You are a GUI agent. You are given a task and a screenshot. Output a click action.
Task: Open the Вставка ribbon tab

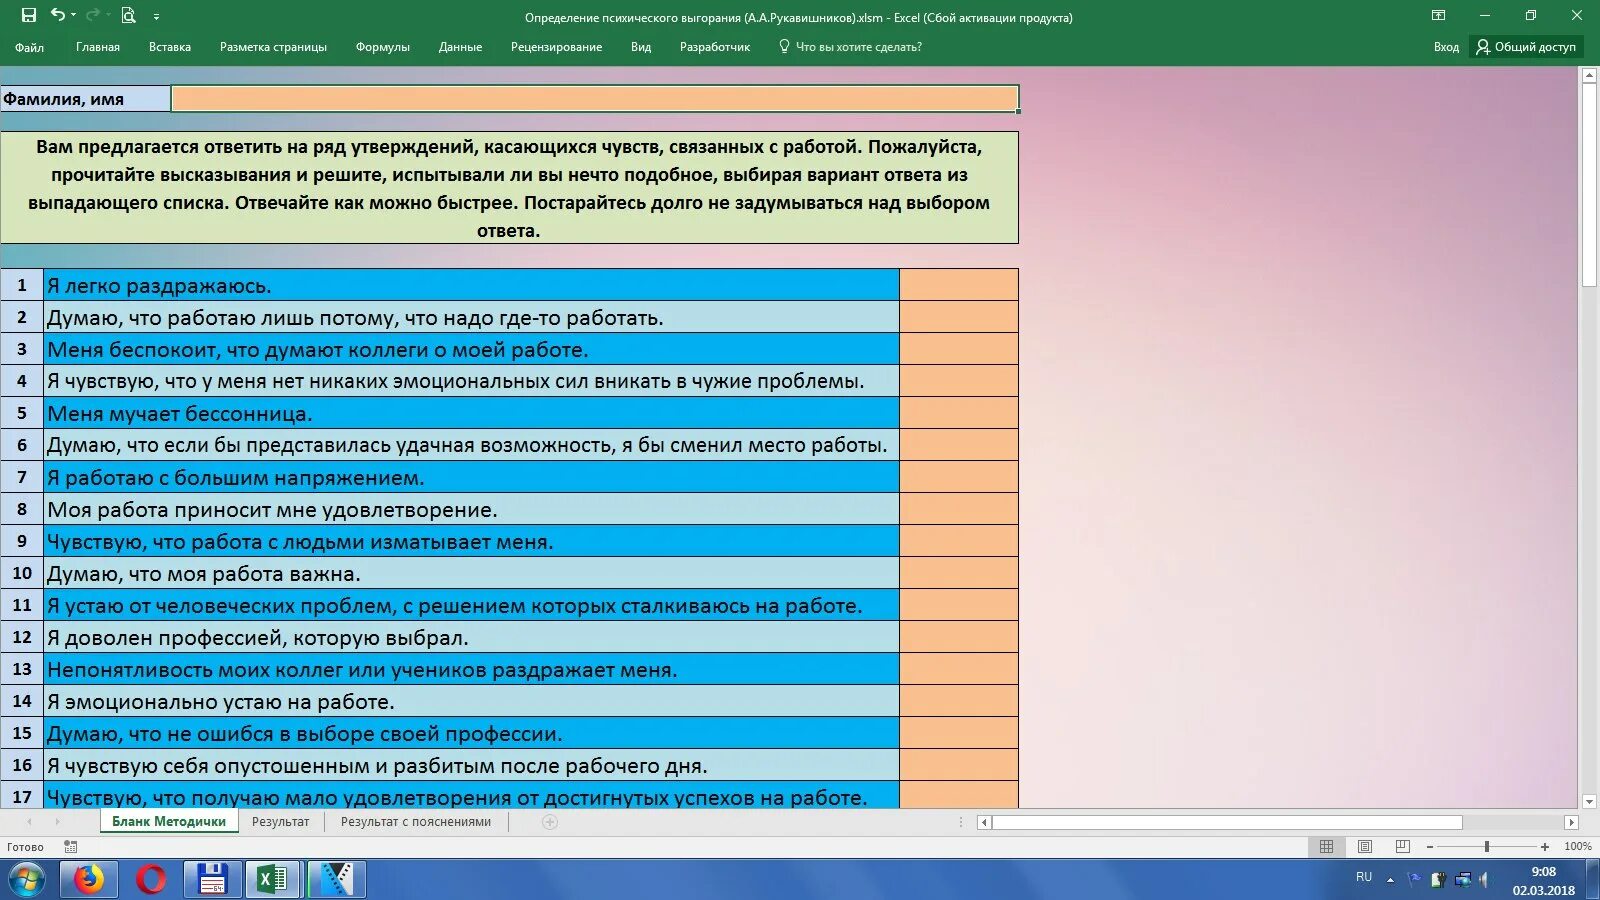[170, 47]
